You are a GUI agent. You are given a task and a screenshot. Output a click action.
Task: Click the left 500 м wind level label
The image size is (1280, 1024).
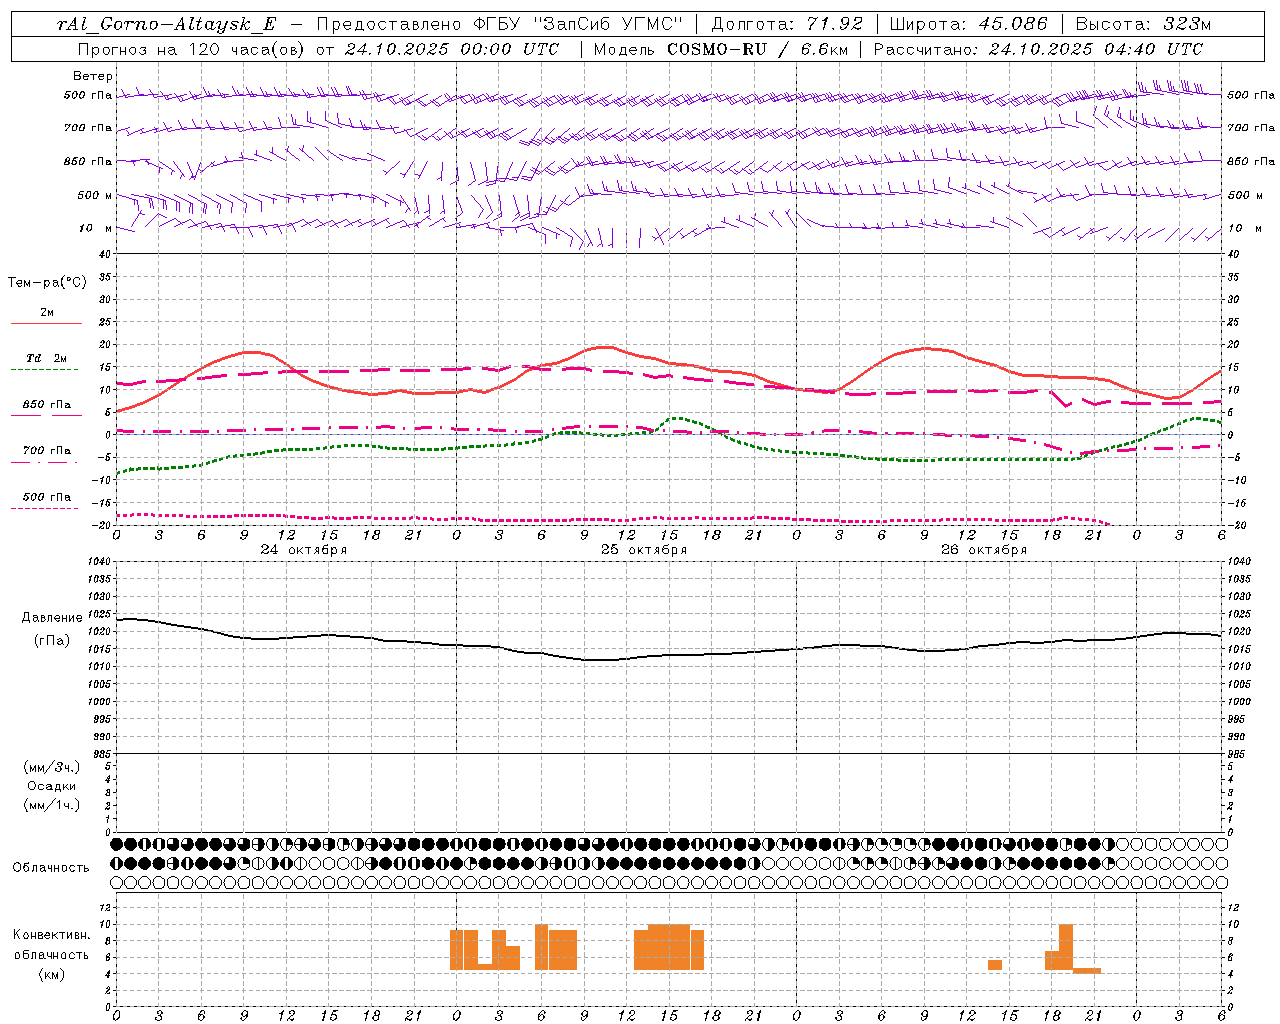(x=95, y=195)
